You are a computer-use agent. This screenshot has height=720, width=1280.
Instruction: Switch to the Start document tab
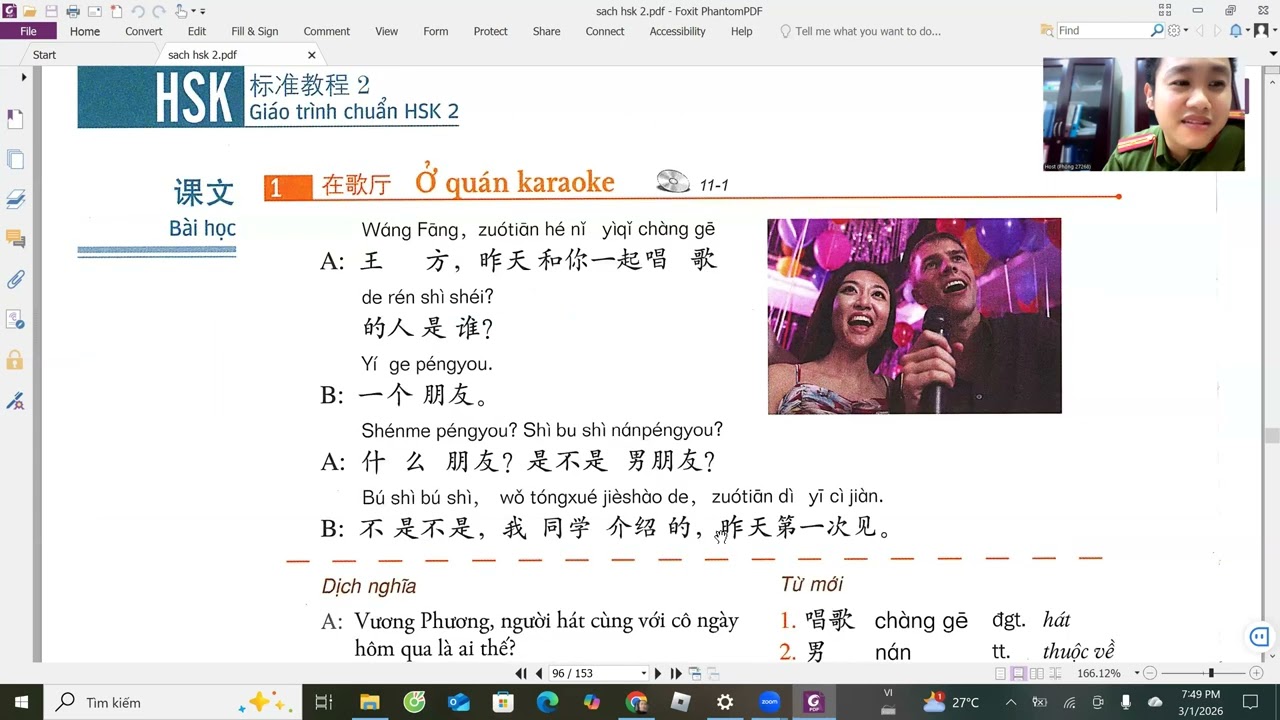coord(44,55)
